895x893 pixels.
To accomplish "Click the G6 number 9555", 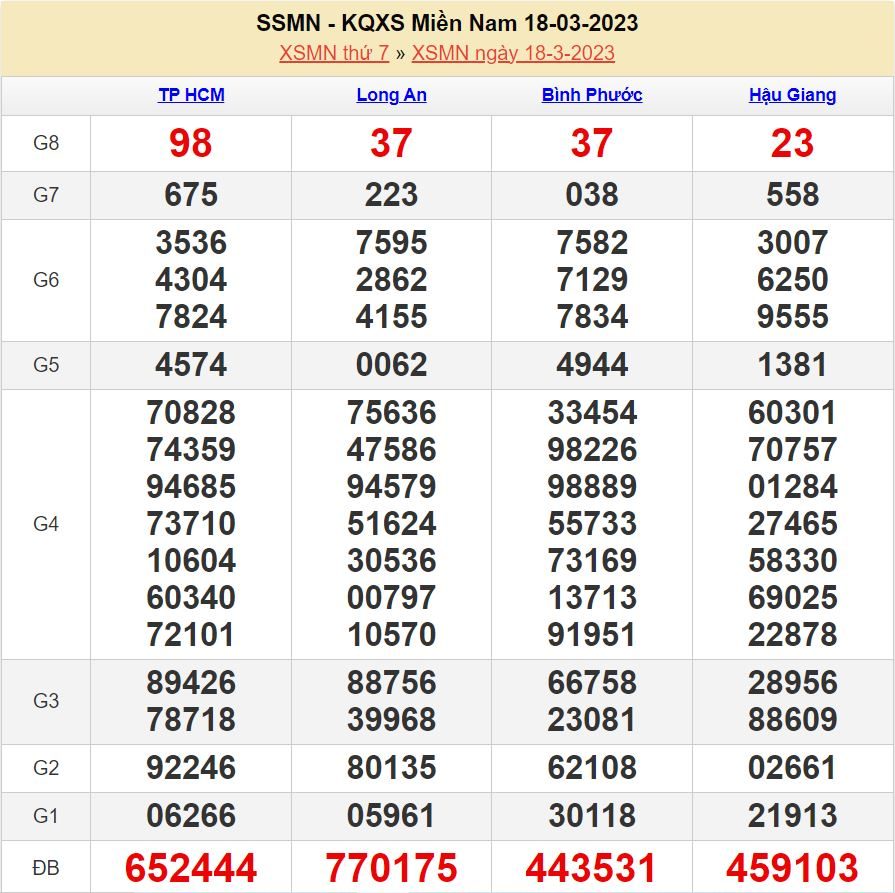I will tap(792, 316).
